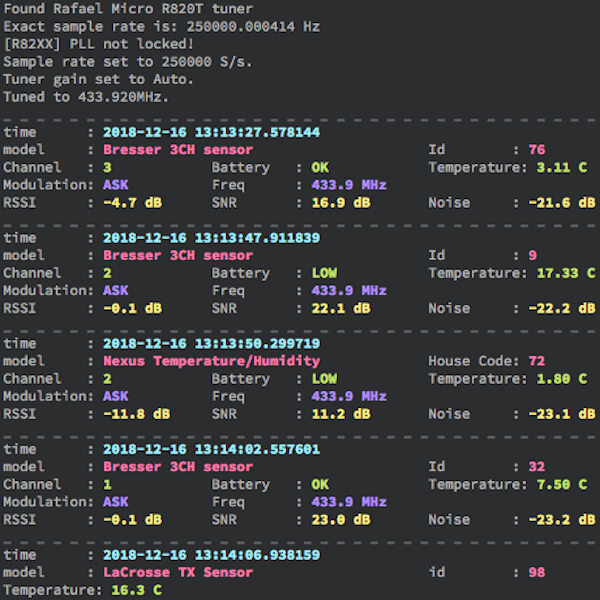Click the House Code value '72'
This screenshot has width=600, height=600.
point(537,361)
